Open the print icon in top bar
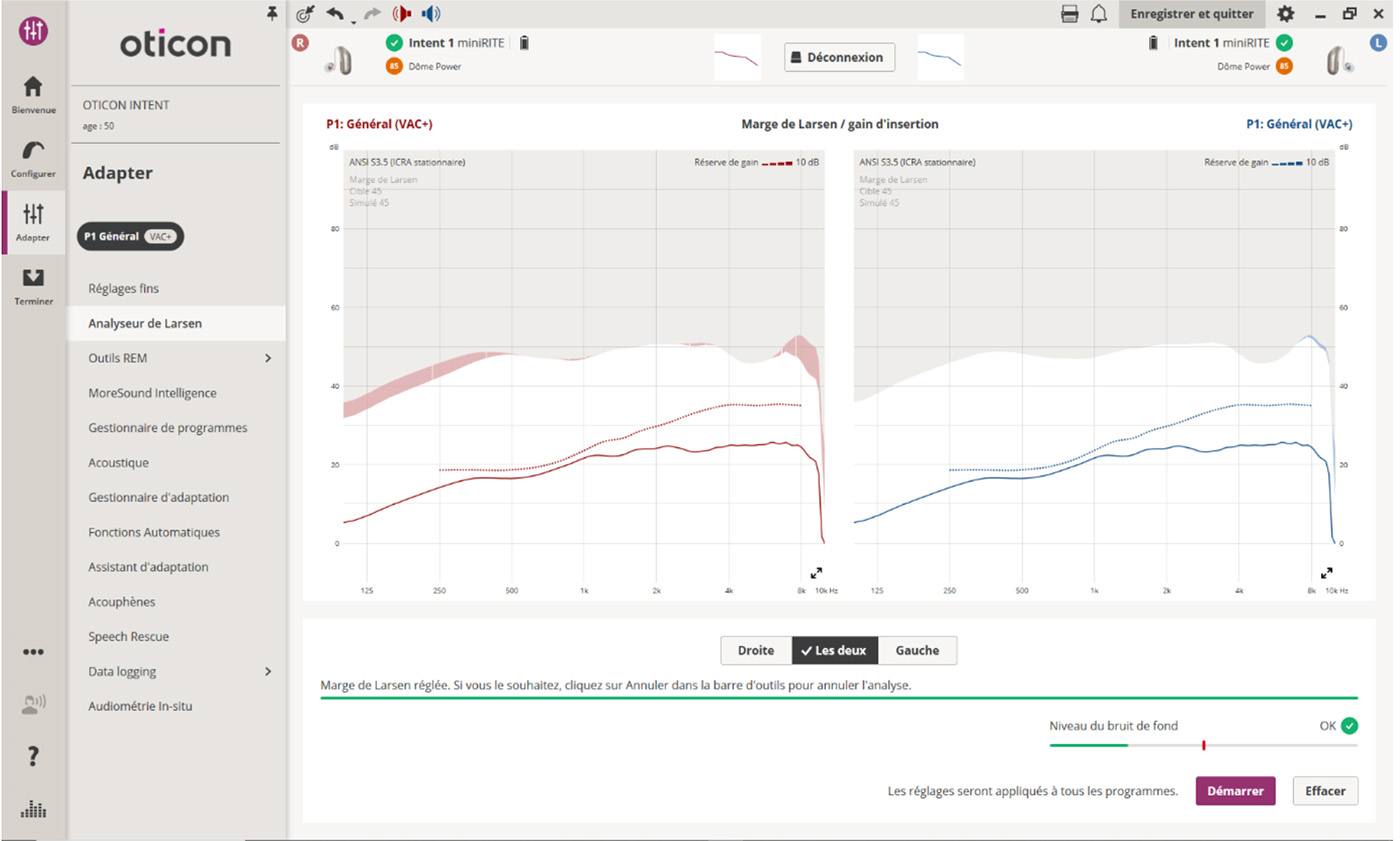The height and width of the screenshot is (841, 1400). pos(1070,14)
